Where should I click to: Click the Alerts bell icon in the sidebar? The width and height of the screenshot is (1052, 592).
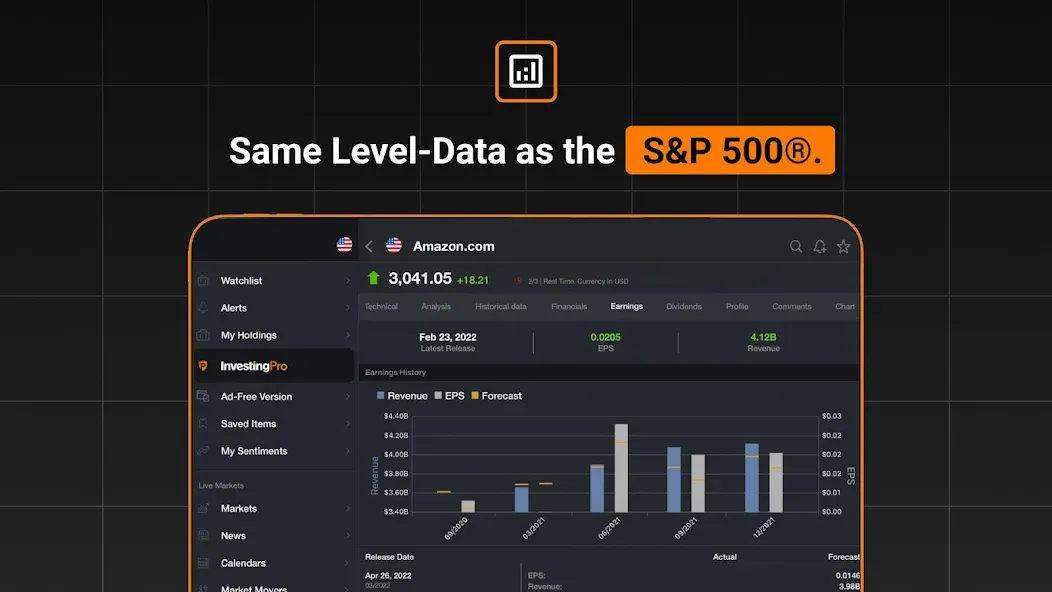pyautogui.click(x=203, y=308)
